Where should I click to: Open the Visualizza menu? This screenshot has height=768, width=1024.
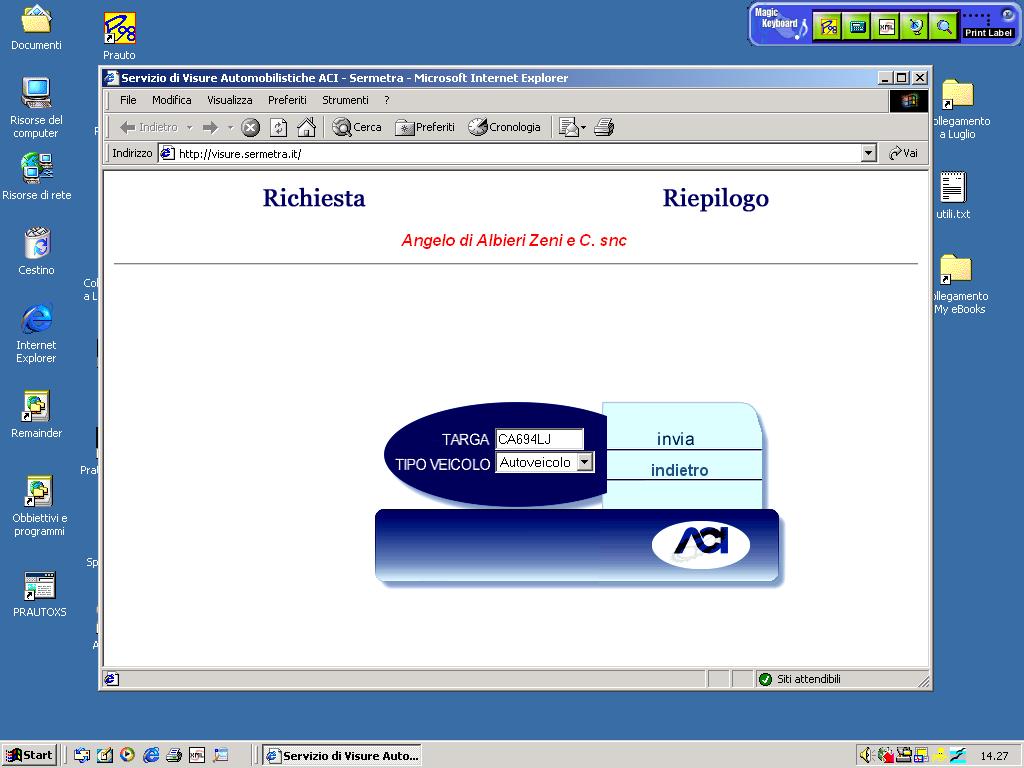[x=230, y=100]
